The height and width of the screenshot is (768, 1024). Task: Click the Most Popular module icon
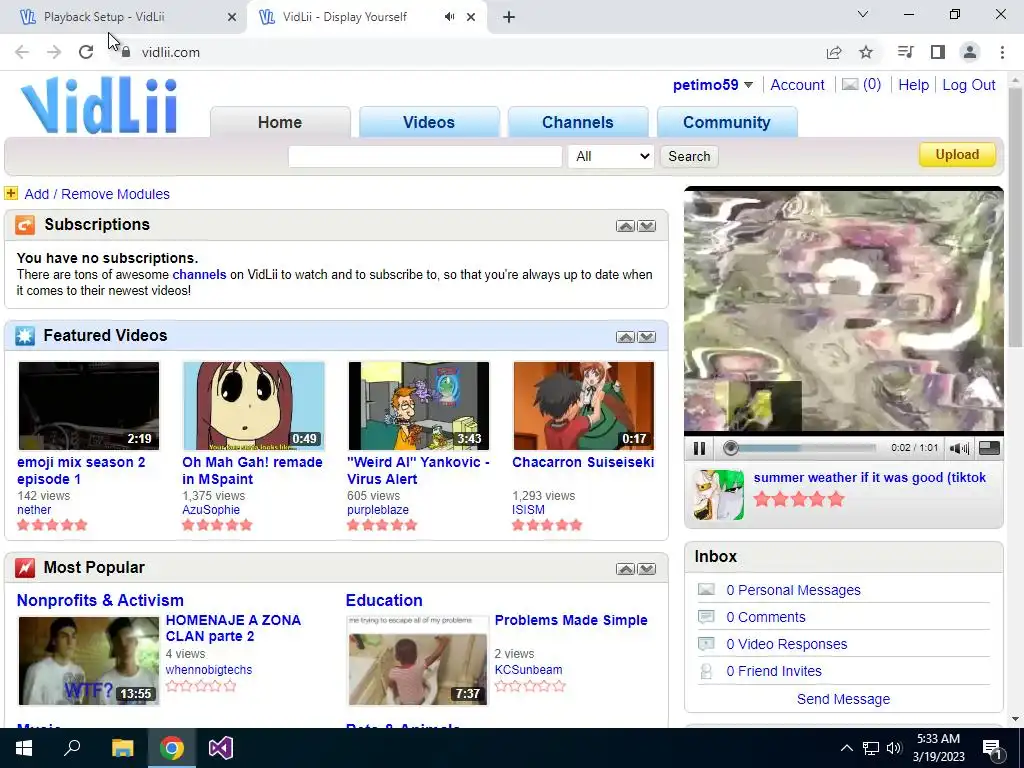[25, 568]
